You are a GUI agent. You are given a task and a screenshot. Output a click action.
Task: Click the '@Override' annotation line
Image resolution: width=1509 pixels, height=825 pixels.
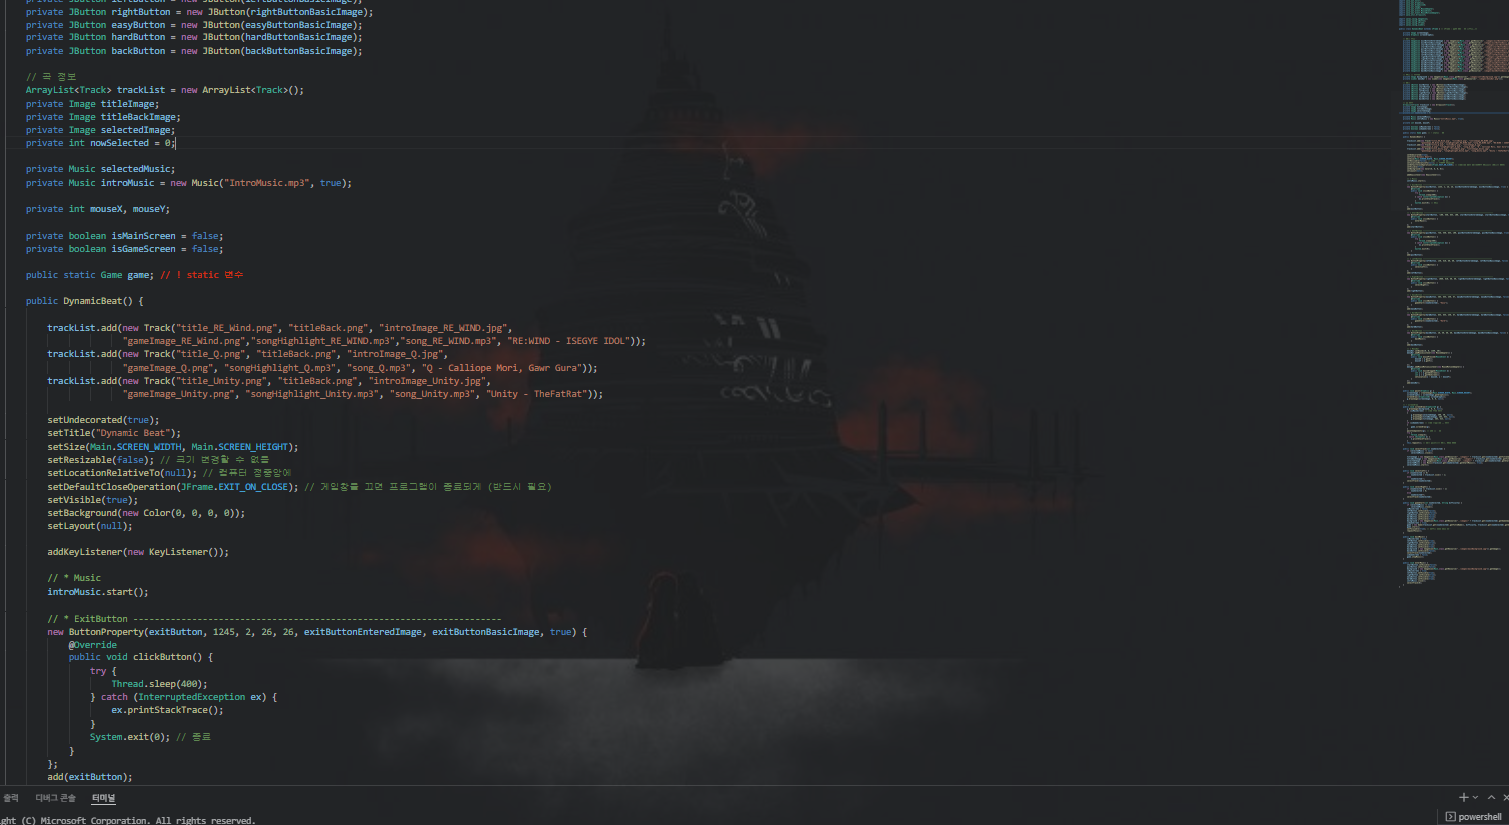click(92, 645)
